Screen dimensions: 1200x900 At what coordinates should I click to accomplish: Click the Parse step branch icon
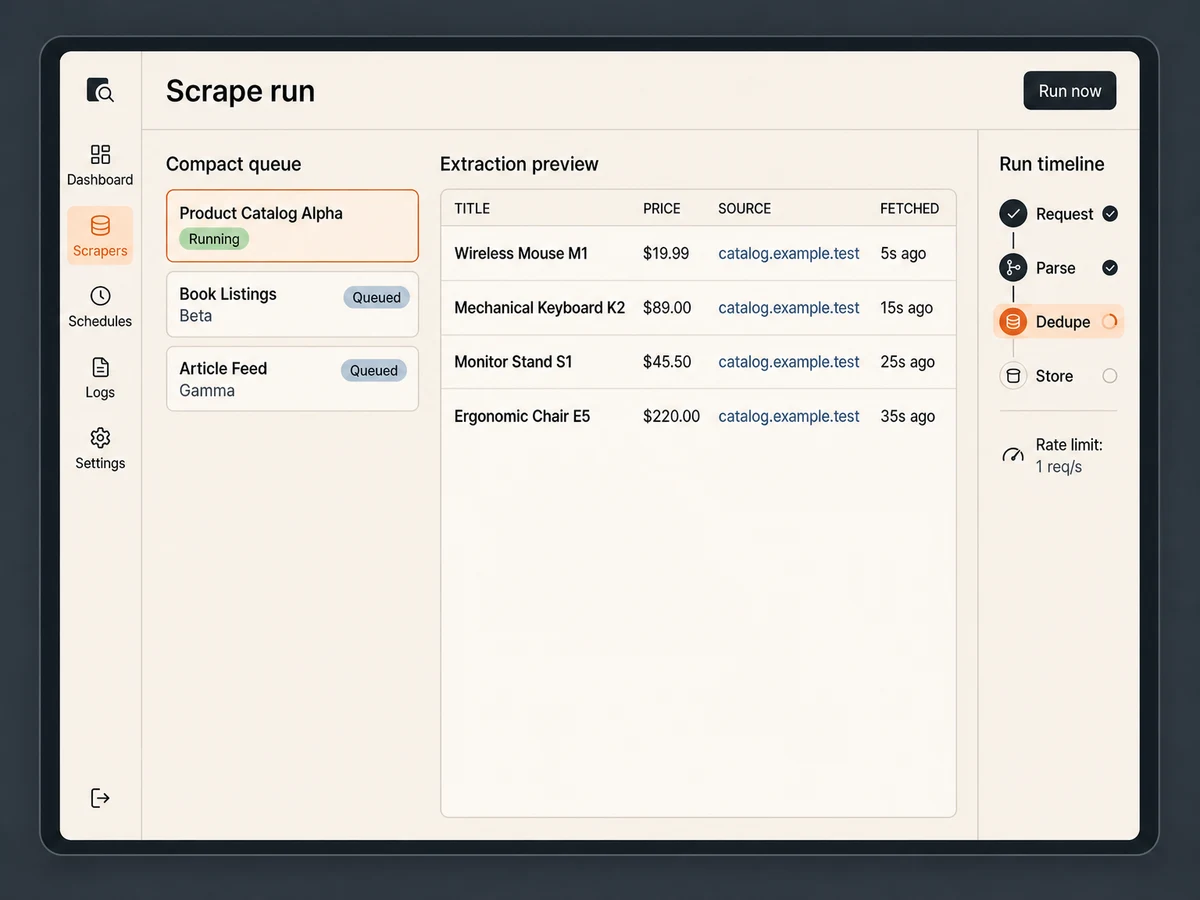1013,268
